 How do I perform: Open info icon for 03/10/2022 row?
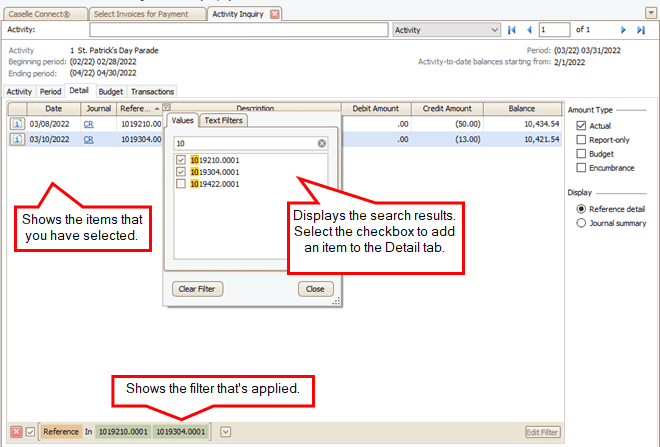tap(17, 140)
